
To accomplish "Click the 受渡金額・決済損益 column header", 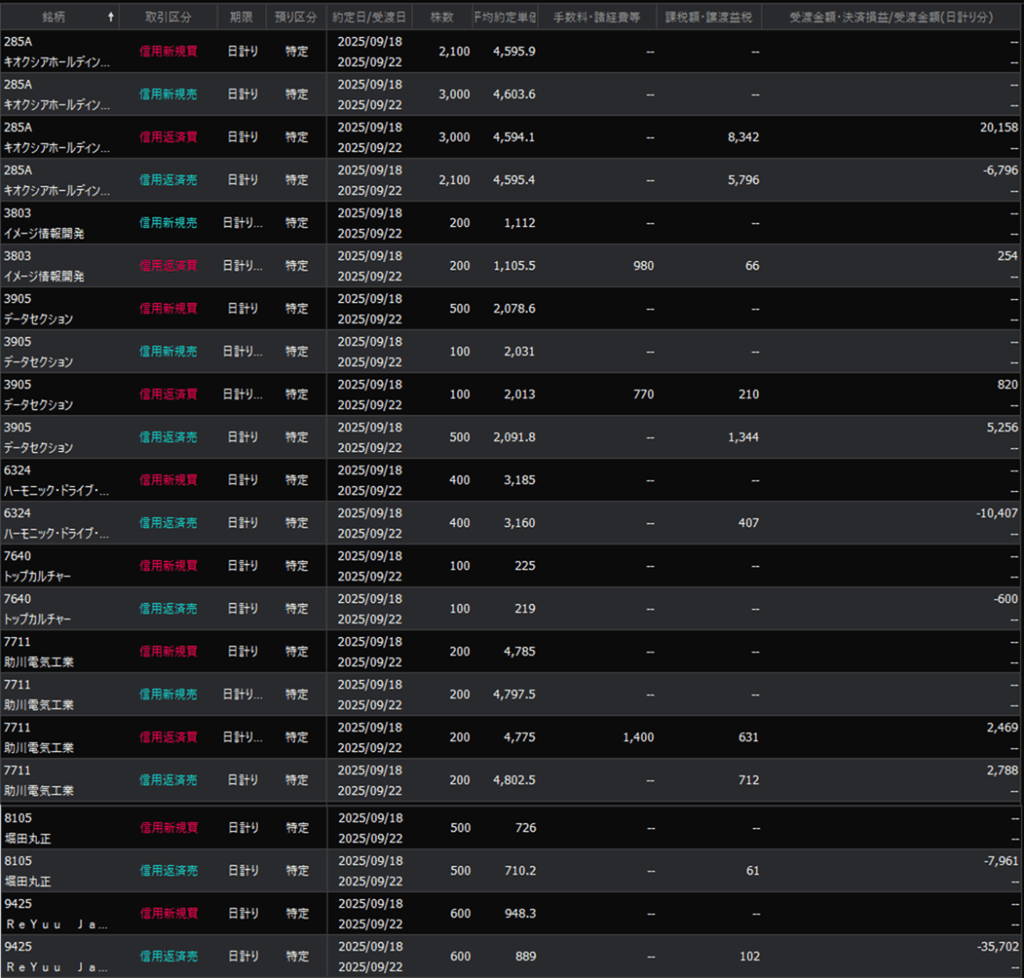I will 891,17.
